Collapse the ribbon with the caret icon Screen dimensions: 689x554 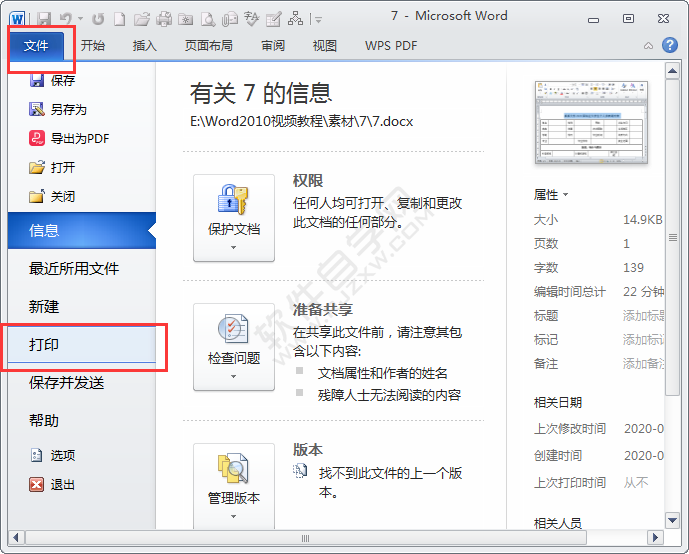point(648,46)
